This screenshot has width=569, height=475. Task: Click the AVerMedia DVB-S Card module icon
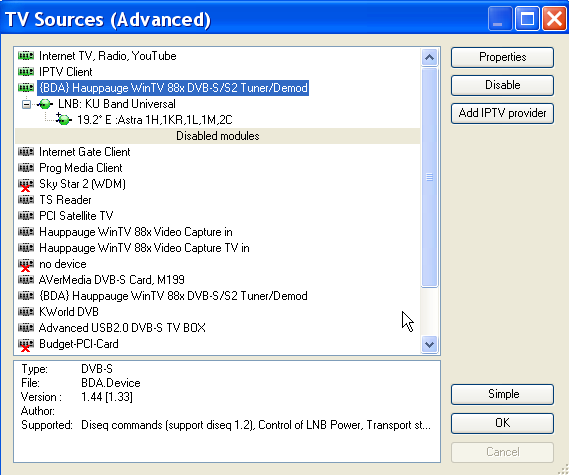pyautogui.click(x=26, y=279)
